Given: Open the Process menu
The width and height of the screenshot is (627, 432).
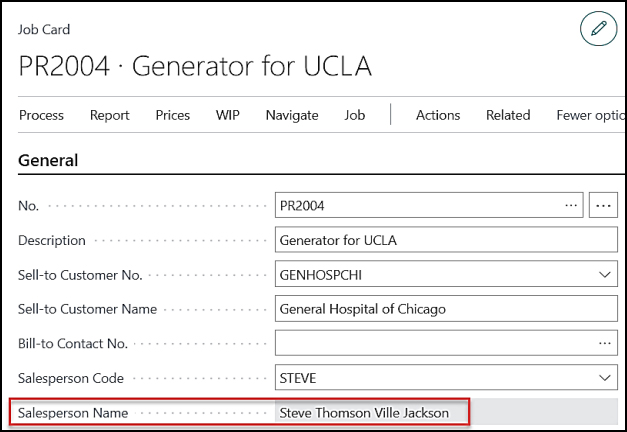Looking at the screenshot, I should pyautogui.click(x=41, y=115).
